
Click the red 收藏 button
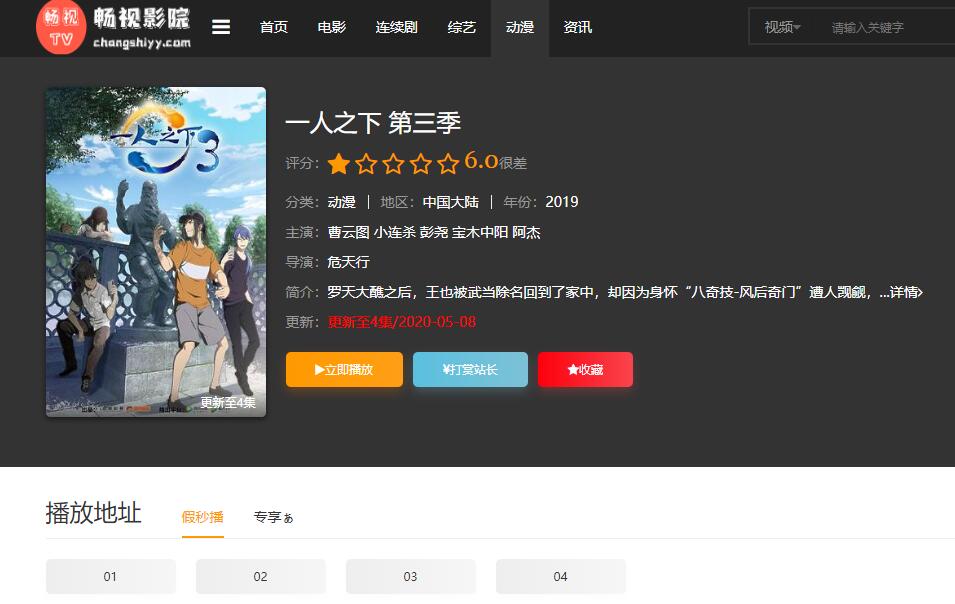(585, 370)
